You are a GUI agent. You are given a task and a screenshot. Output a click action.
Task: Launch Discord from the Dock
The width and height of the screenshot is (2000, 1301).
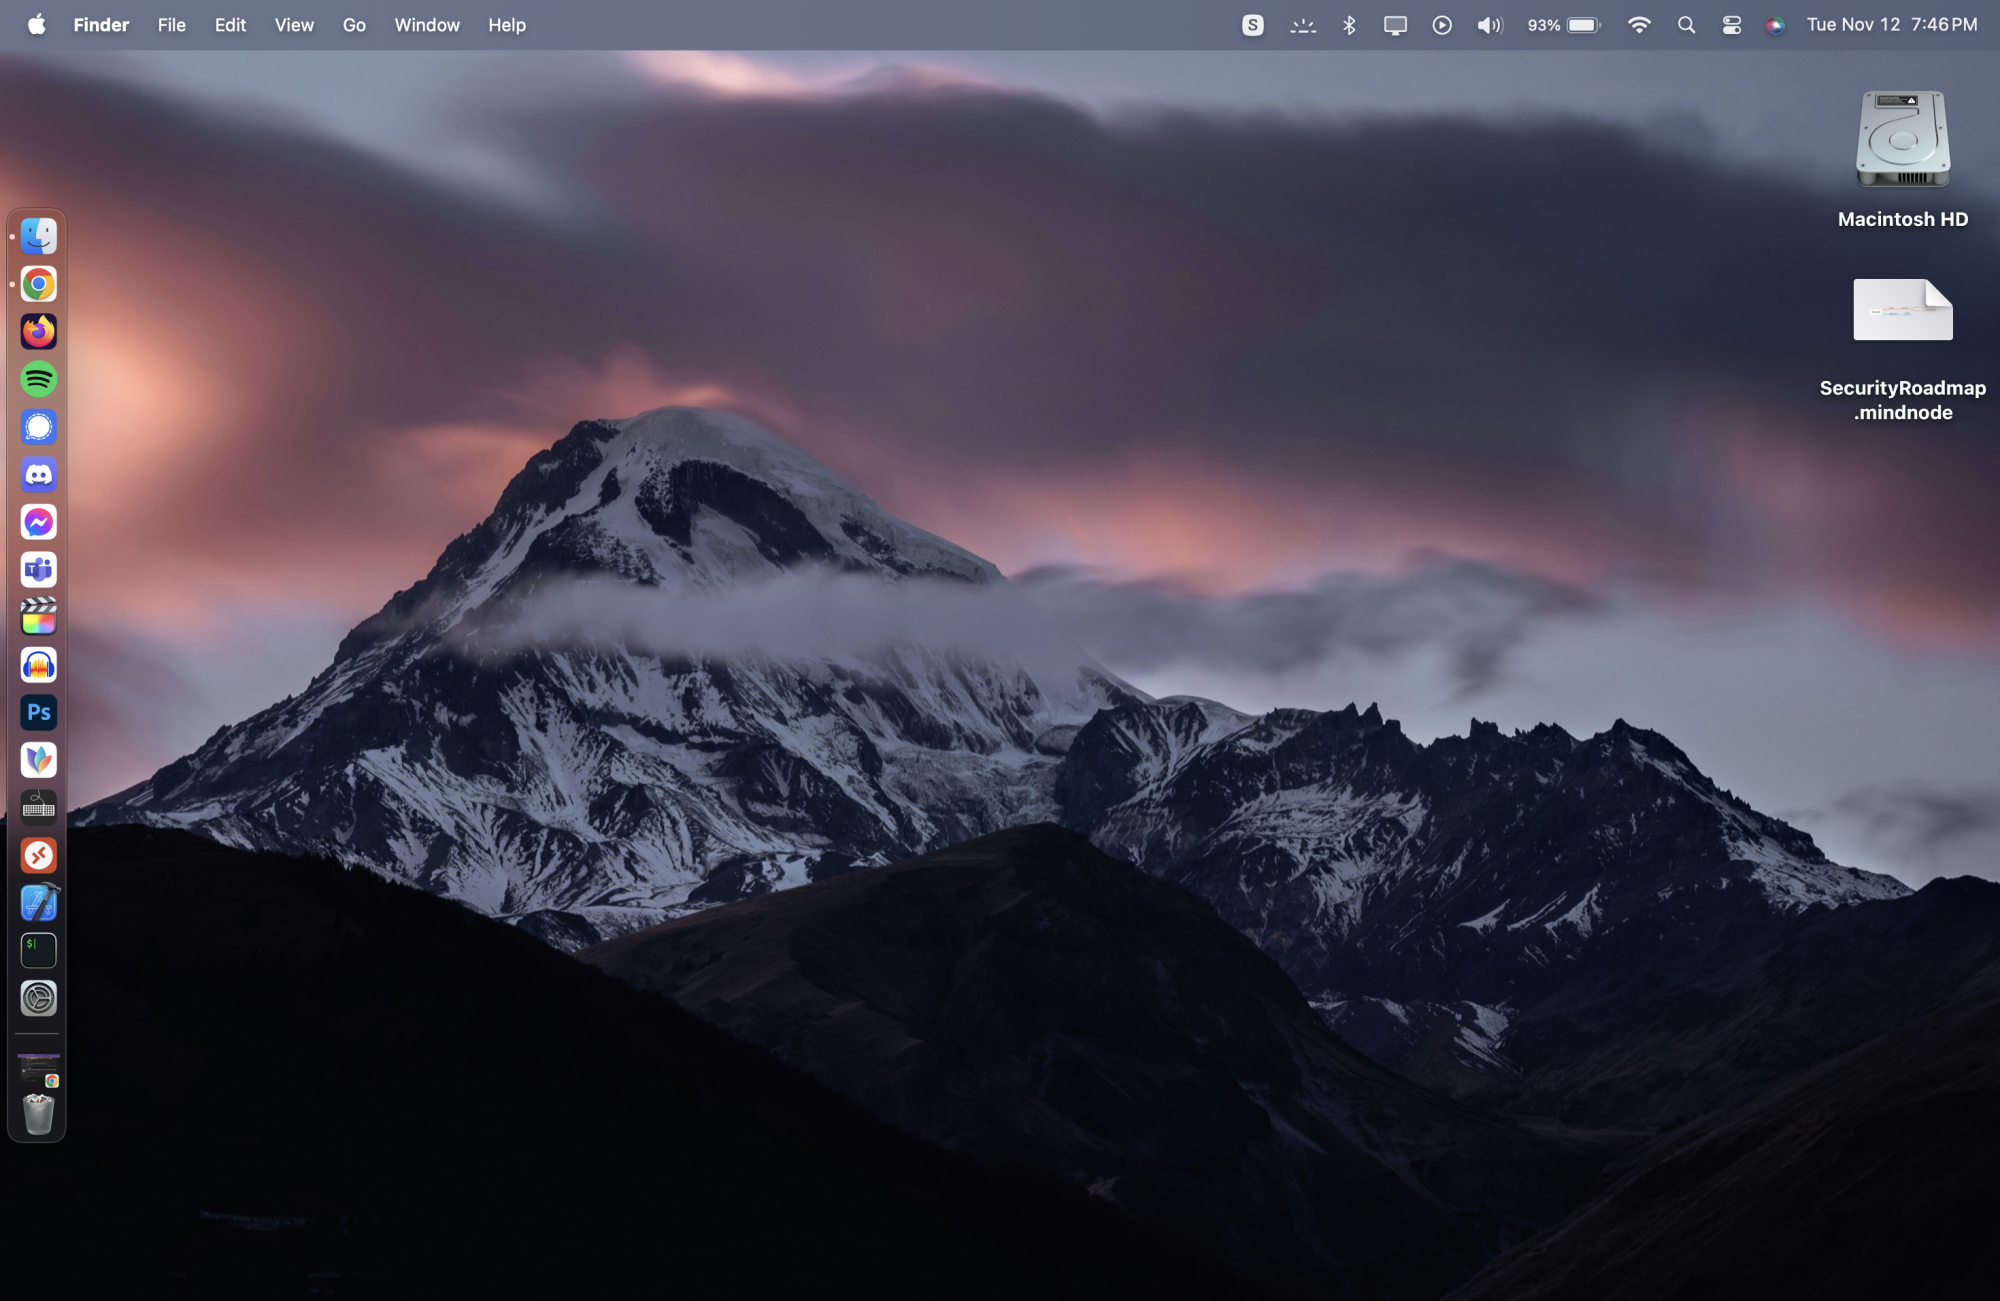[38, 475]
